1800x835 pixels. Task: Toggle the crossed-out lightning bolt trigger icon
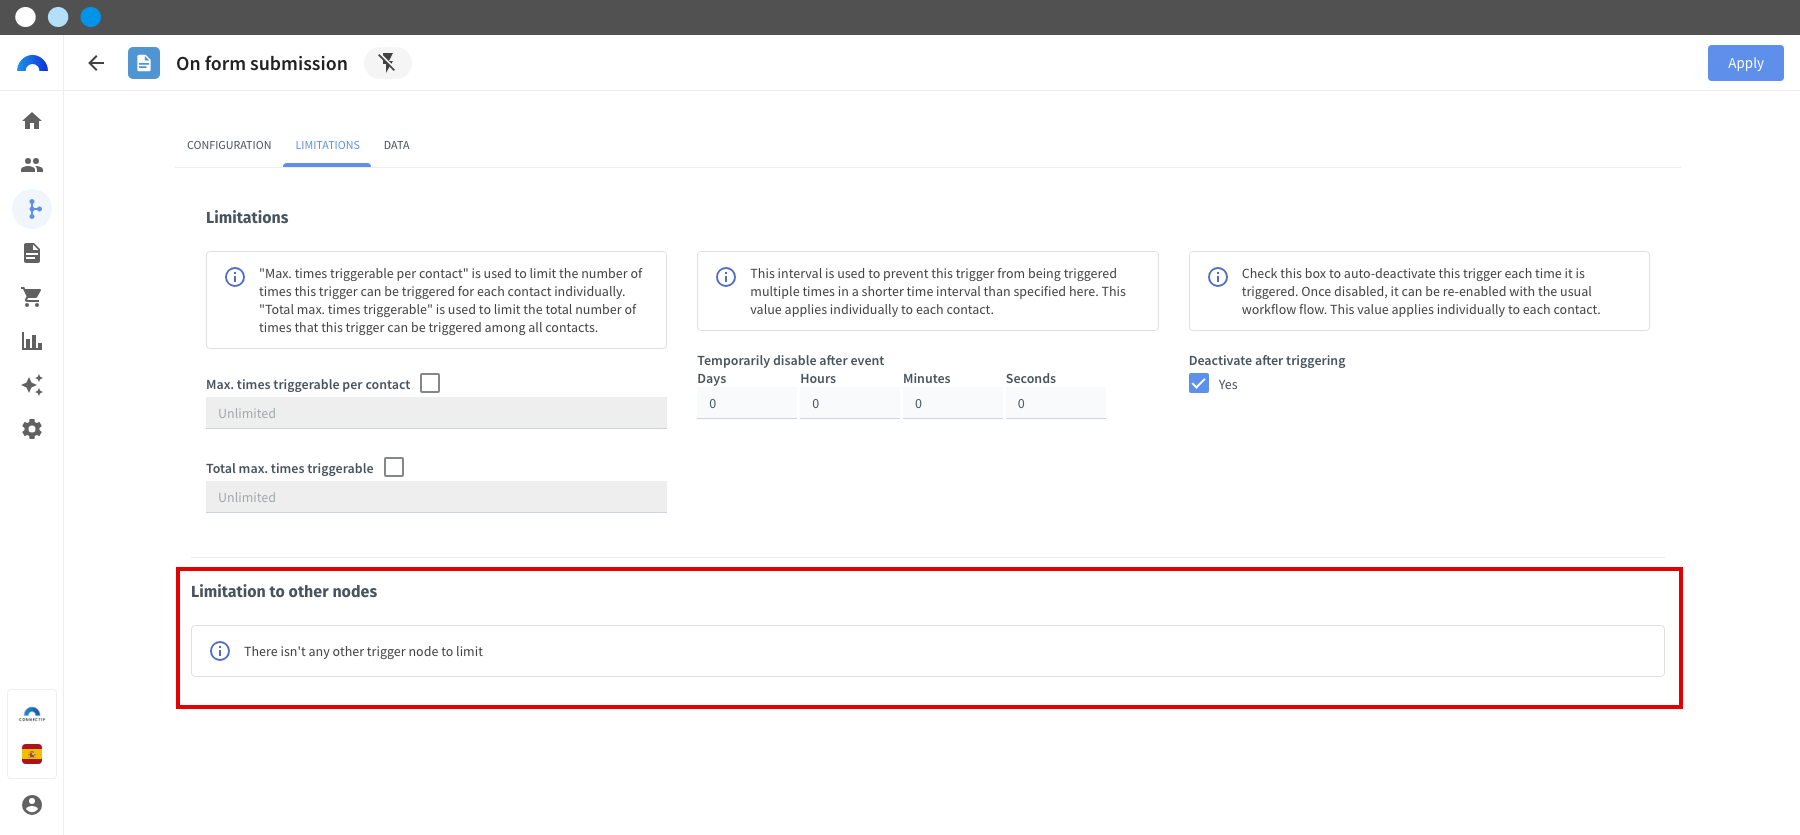pyautogui.click(x=387, y=63)
